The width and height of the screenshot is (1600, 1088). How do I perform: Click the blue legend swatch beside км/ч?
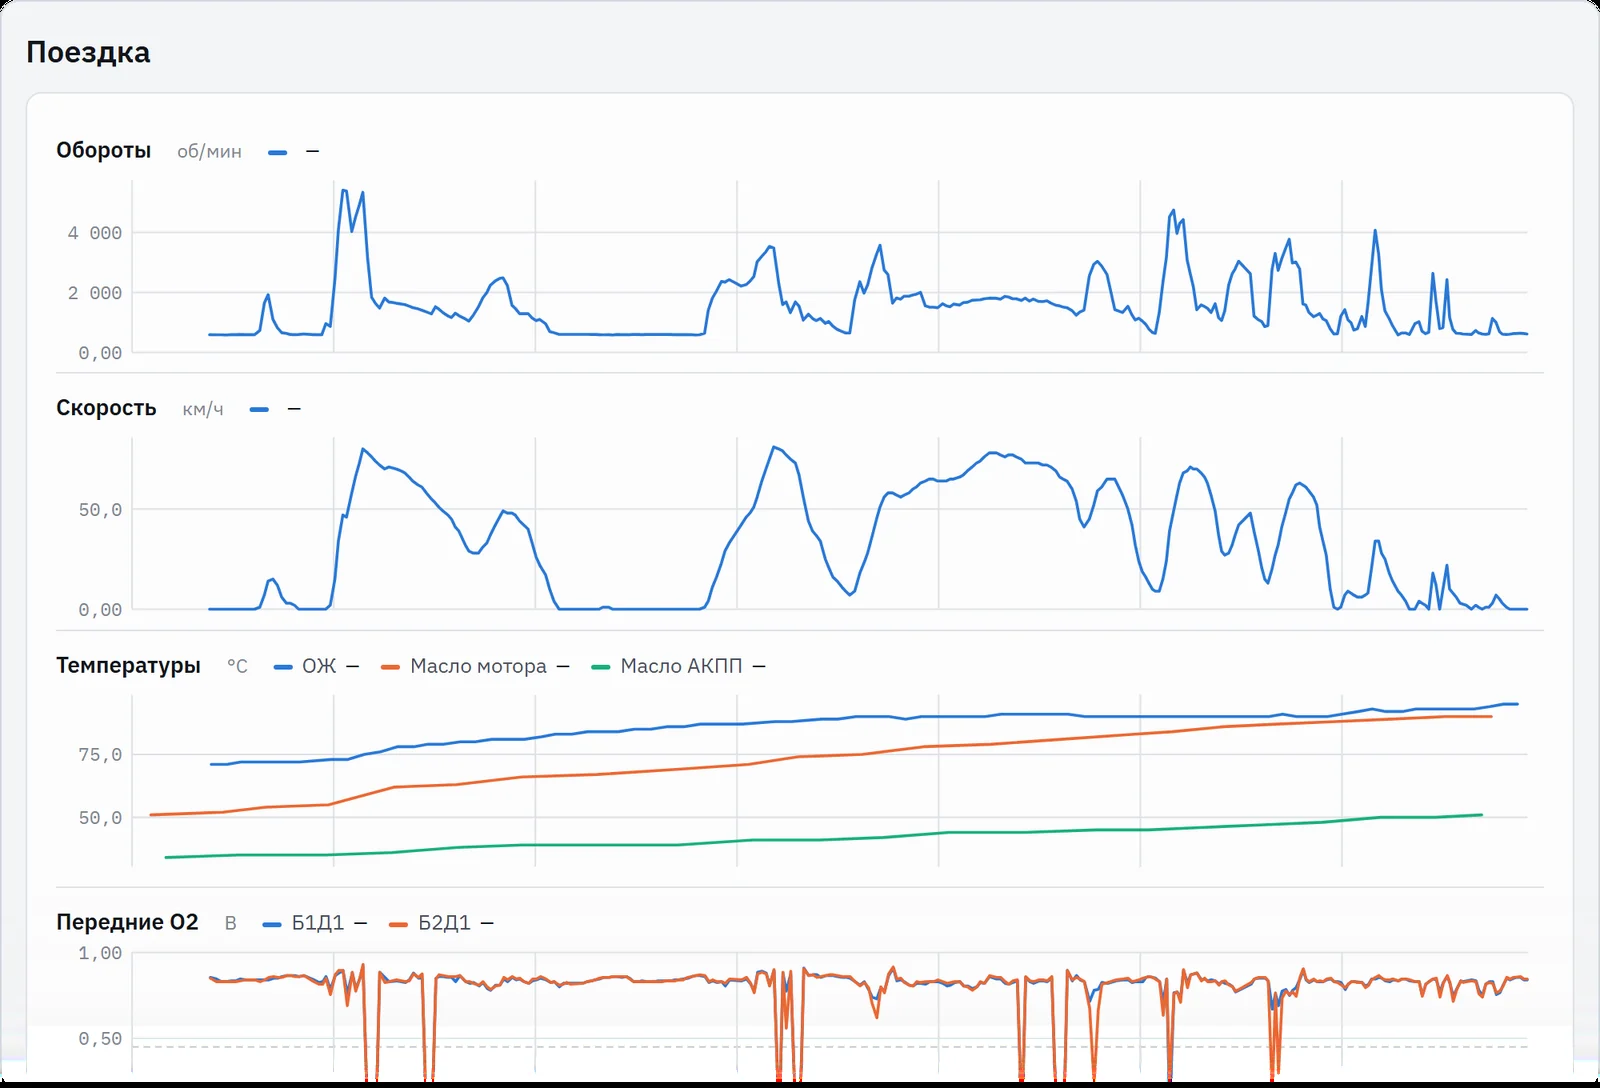click(x=260, y=409)
